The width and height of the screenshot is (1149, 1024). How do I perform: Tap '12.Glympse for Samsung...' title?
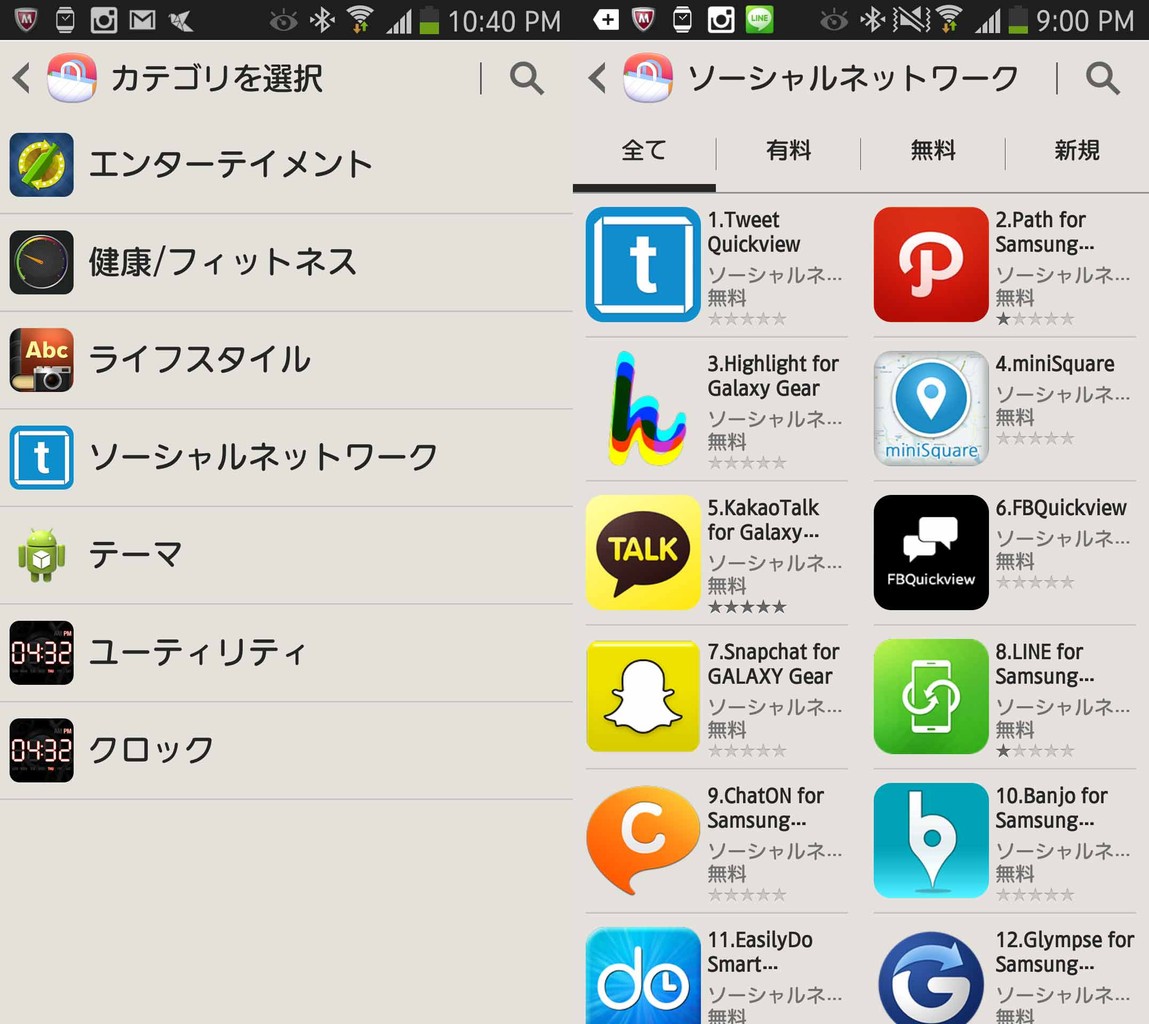(x=1064, y=952)
